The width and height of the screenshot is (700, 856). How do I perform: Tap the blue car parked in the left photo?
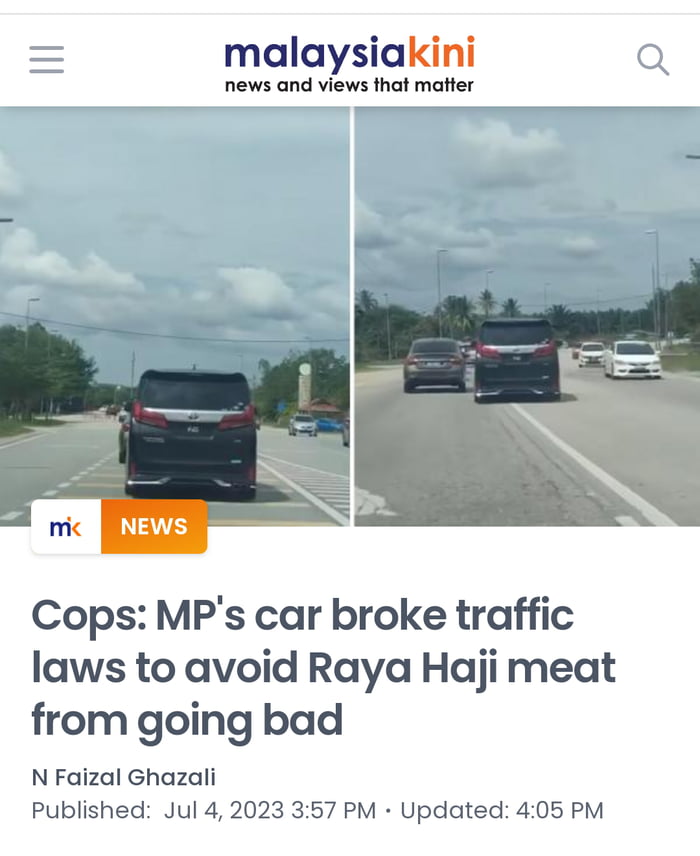329,425
